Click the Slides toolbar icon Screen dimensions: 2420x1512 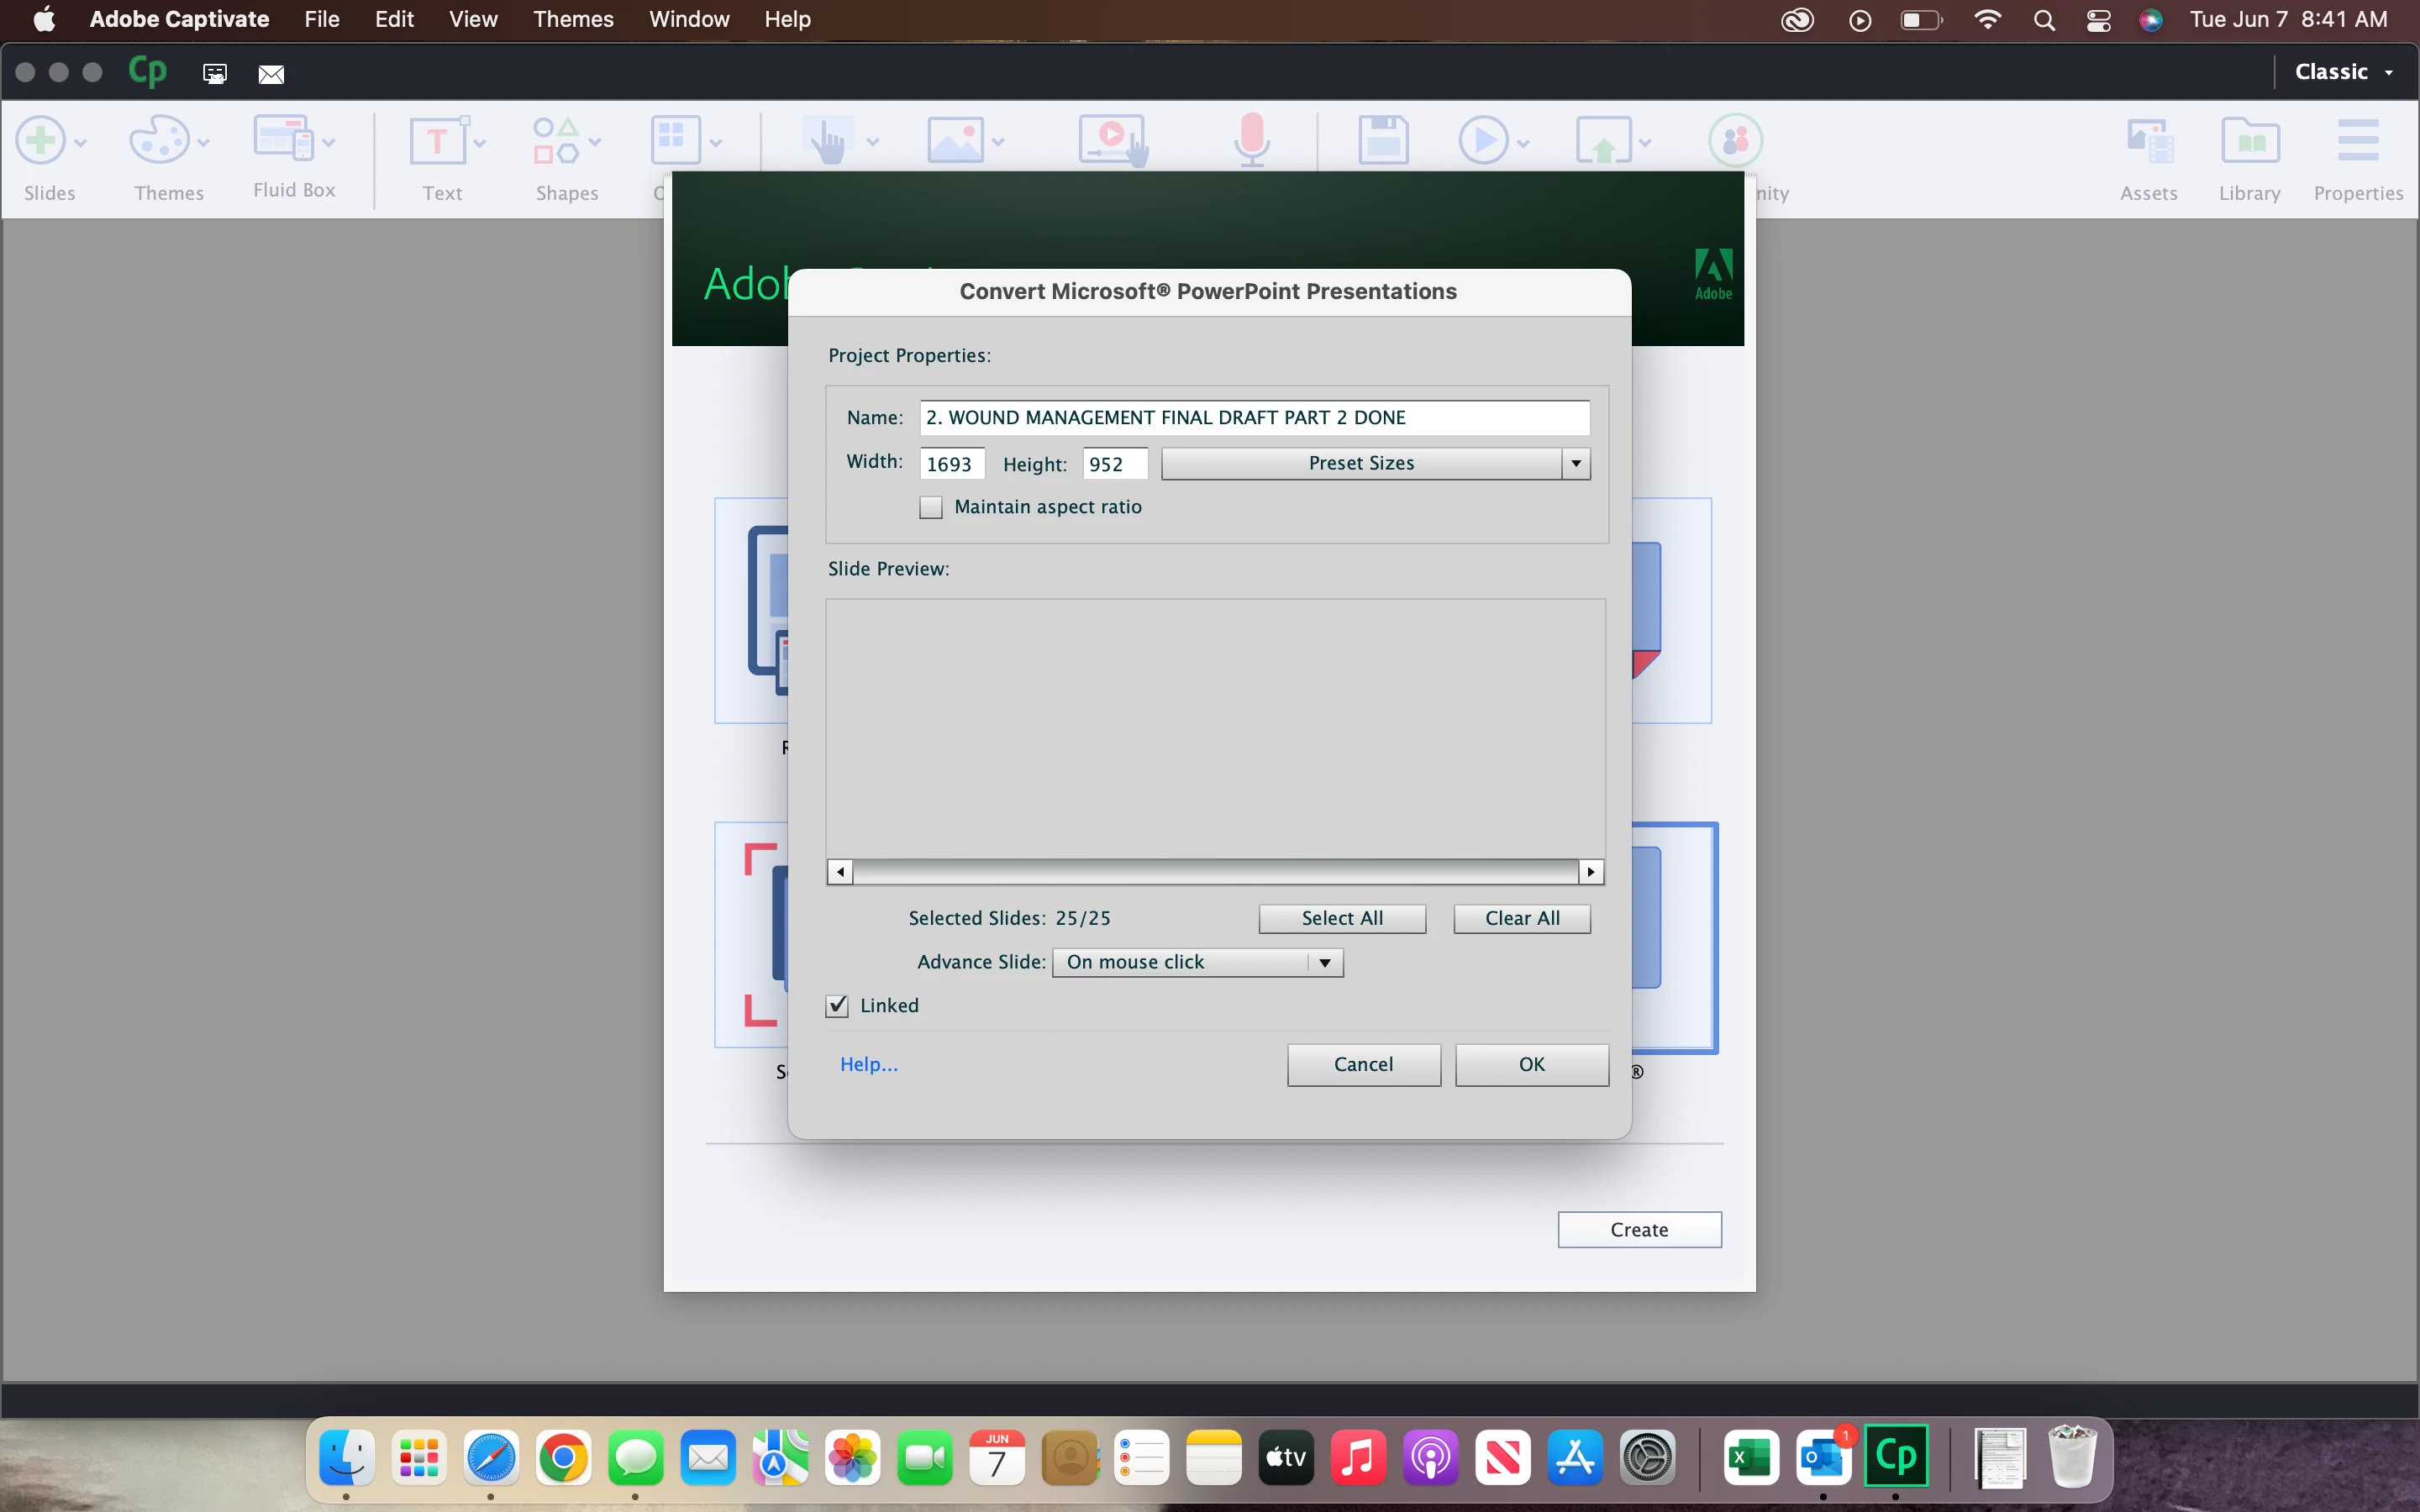coord(42,141)
